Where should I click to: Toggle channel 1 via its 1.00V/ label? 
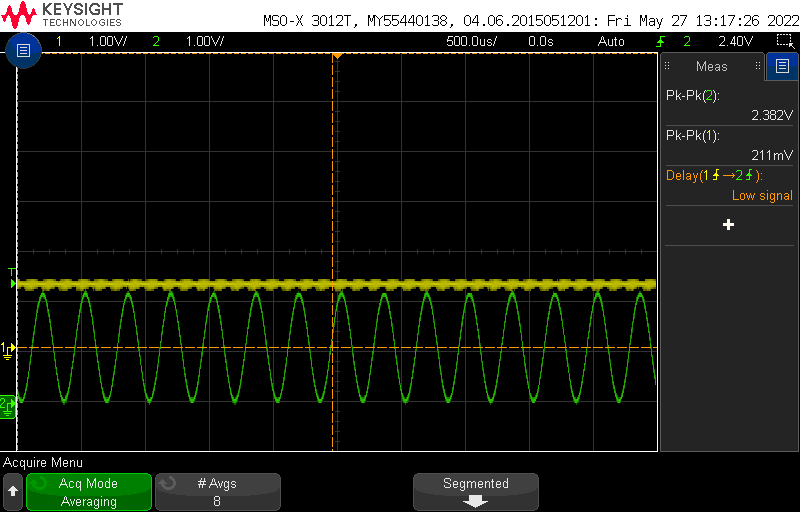[x=107, y=41]
